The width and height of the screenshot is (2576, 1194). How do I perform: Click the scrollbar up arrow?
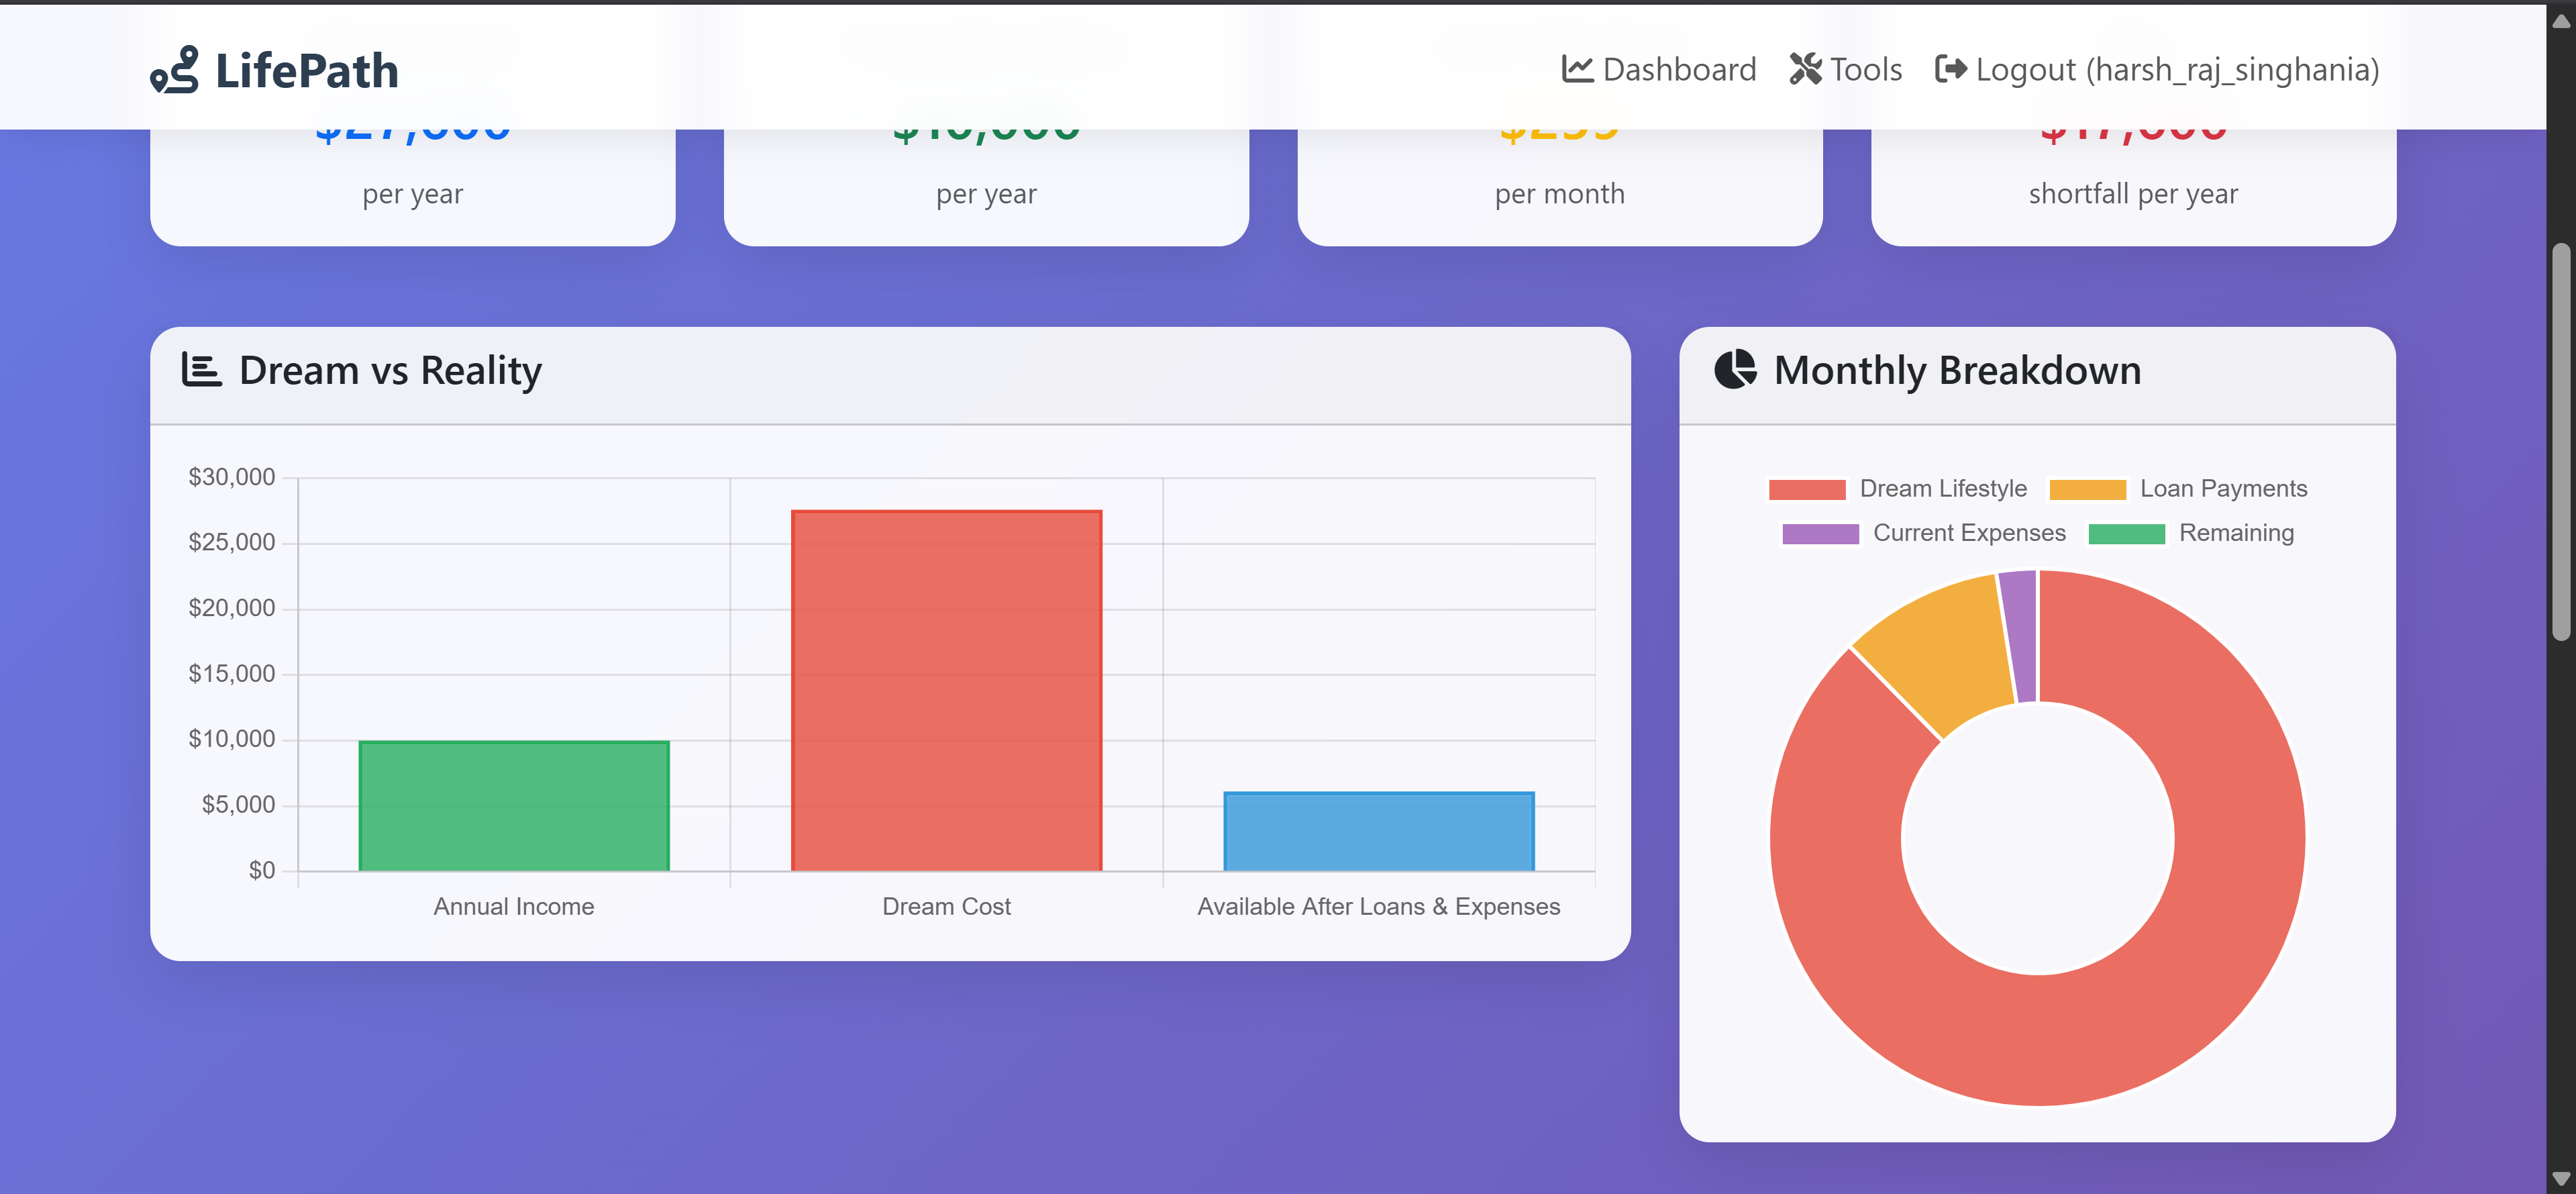[x=2560, y=21]
